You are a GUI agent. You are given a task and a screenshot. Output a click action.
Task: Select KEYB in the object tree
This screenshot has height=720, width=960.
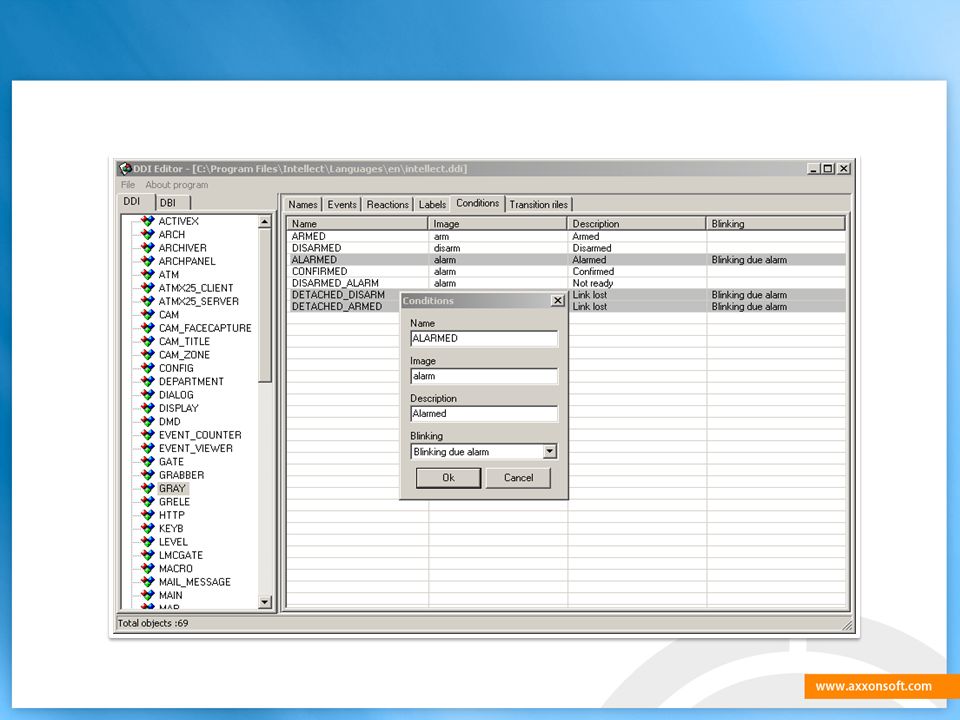pyautogui.click(x=171, y=528)
